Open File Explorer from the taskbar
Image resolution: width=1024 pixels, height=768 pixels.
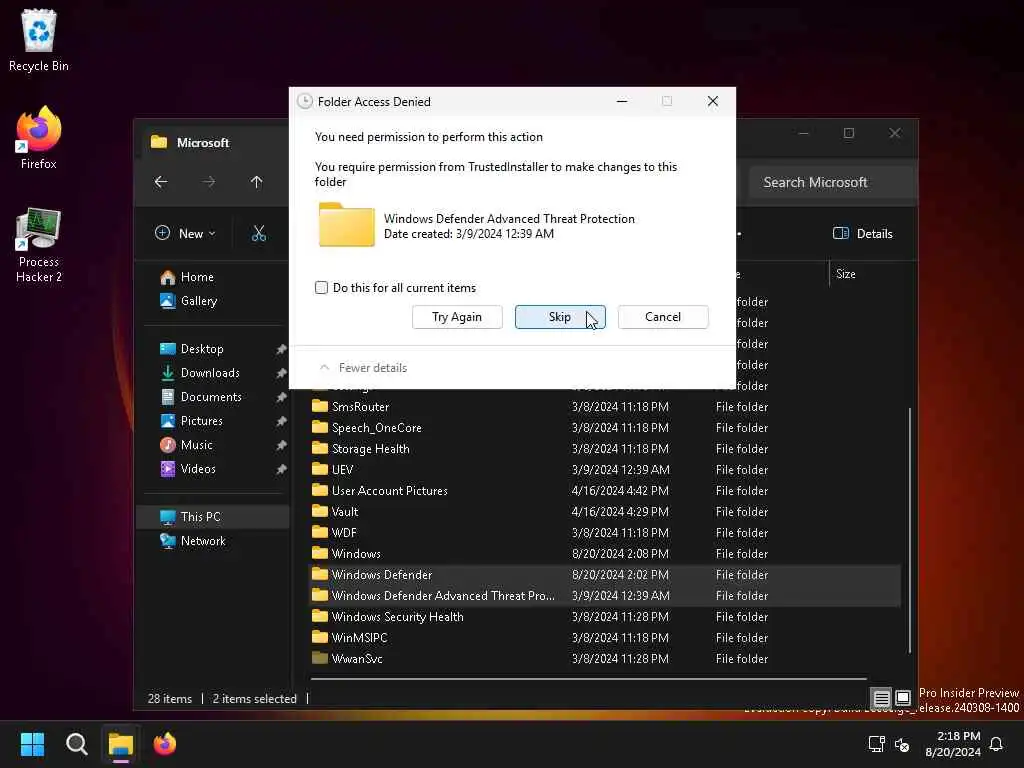121,744
